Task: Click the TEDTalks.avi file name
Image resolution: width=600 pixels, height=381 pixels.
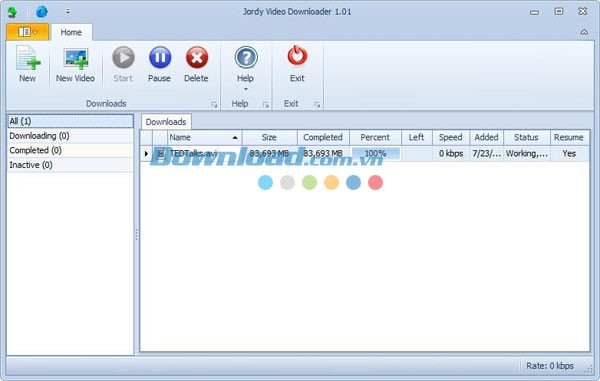Action: tap(193, 153)
